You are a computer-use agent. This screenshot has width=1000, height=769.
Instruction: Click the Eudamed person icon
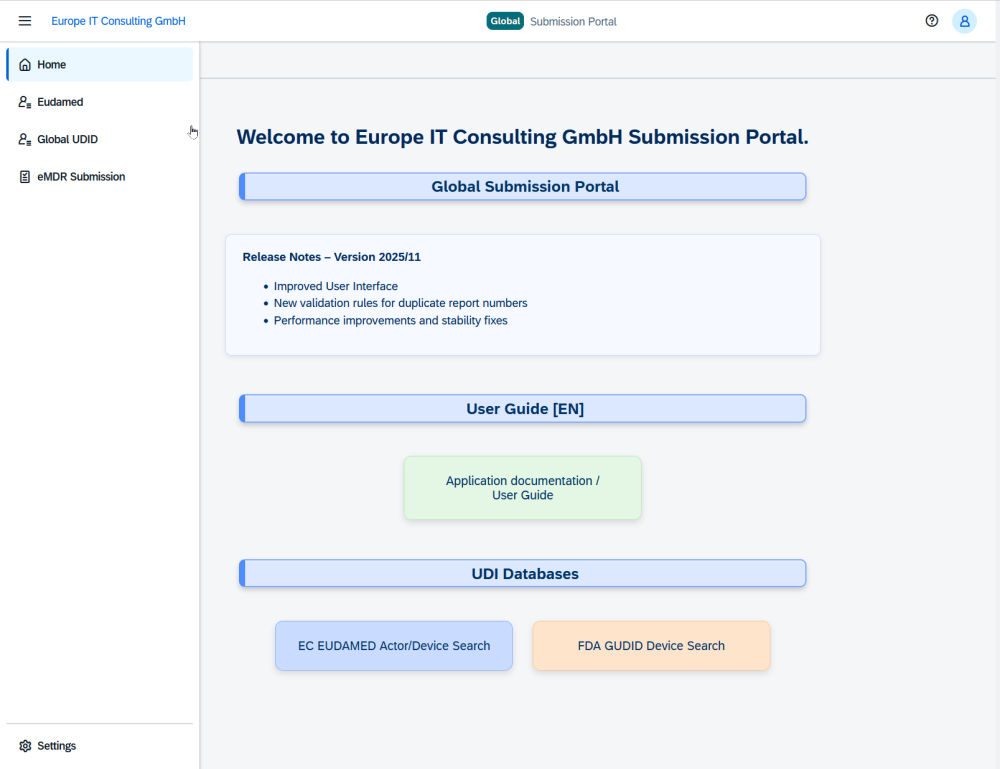(x=22, y=101)
